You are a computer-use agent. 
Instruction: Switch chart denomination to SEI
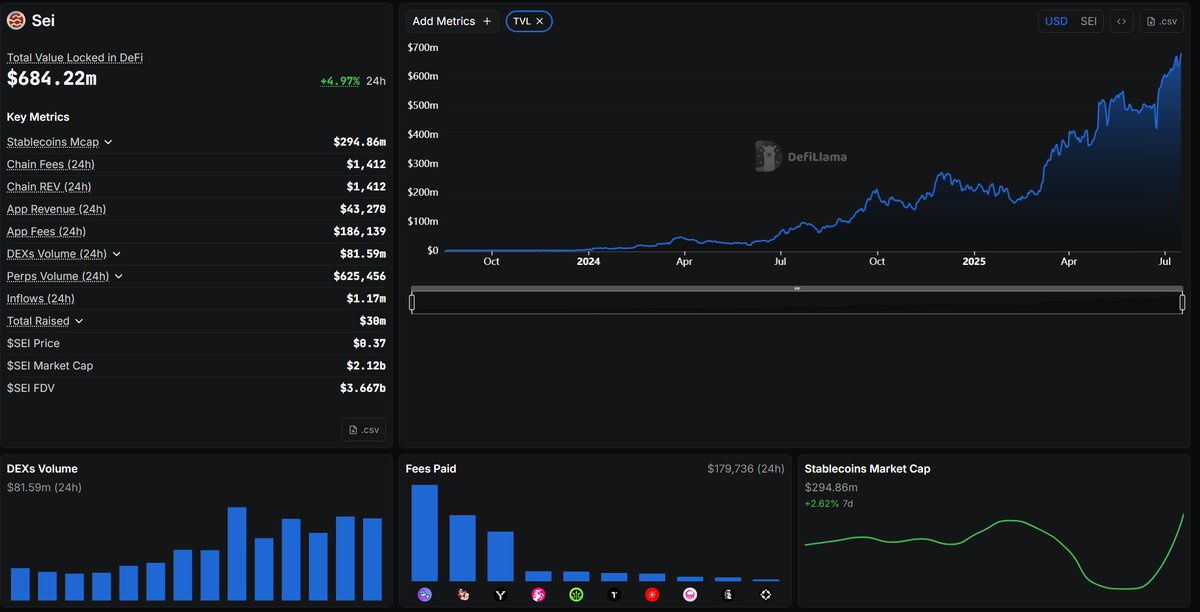(x=1088, y=21)
